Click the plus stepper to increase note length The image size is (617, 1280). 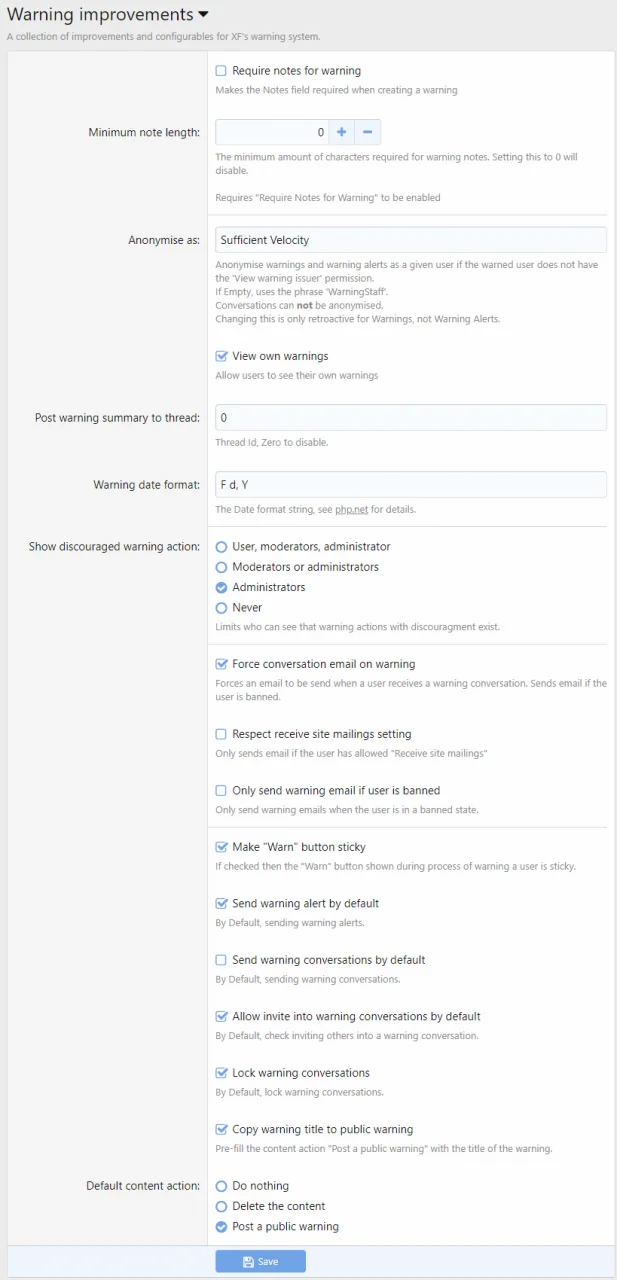pos(341,131)
